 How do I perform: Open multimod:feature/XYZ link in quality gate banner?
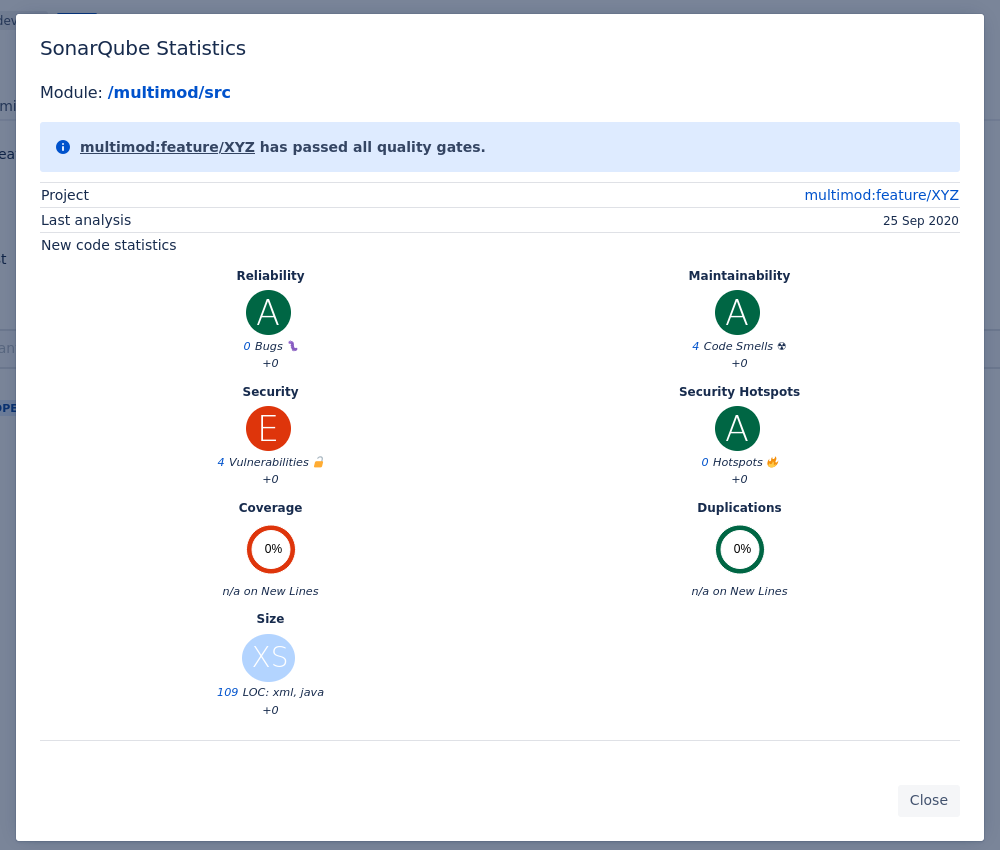(x=167, y=147)
